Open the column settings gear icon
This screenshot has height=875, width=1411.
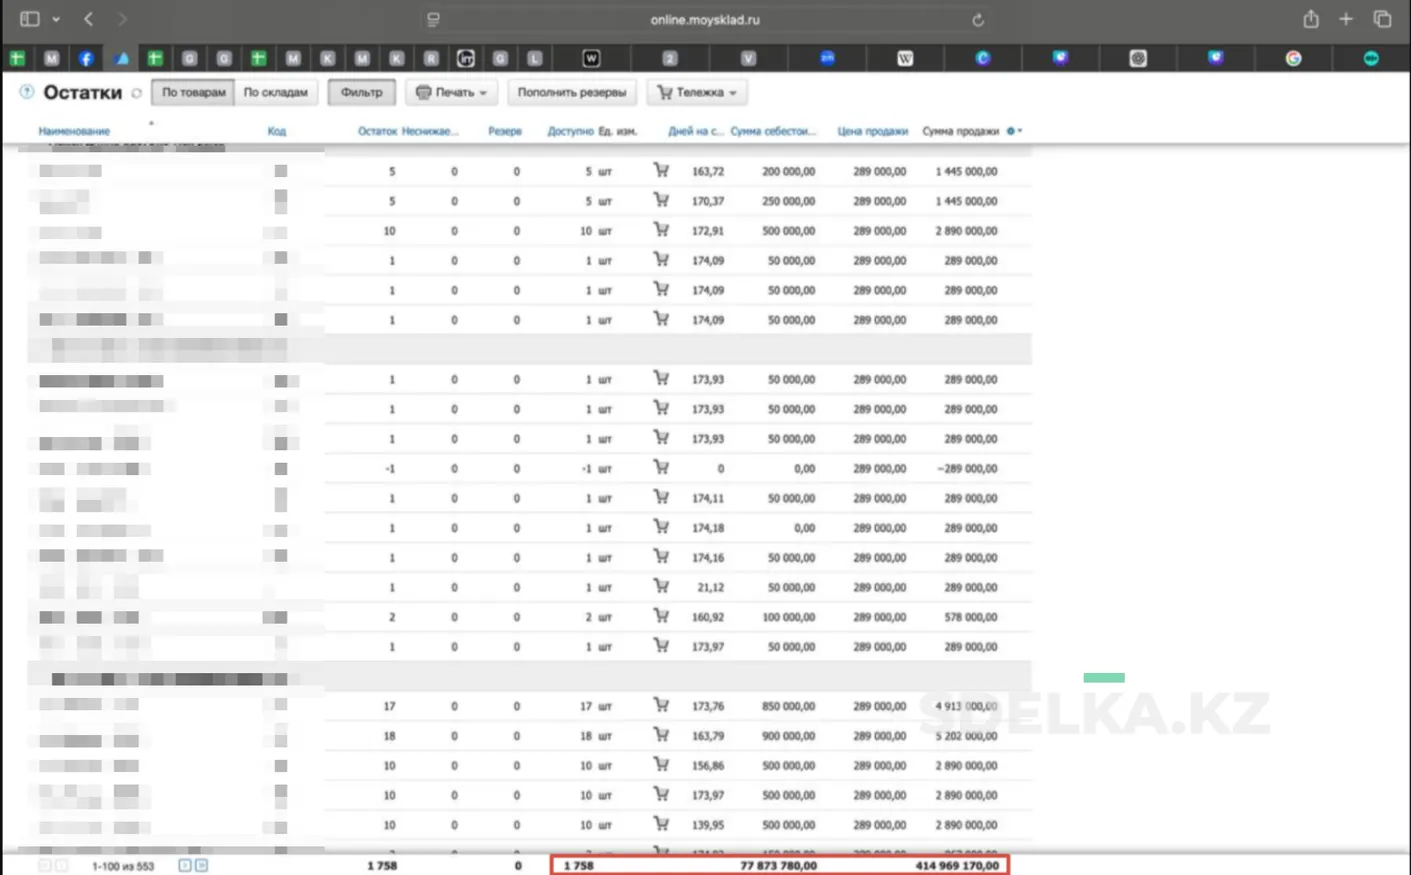pos(1011,131)
